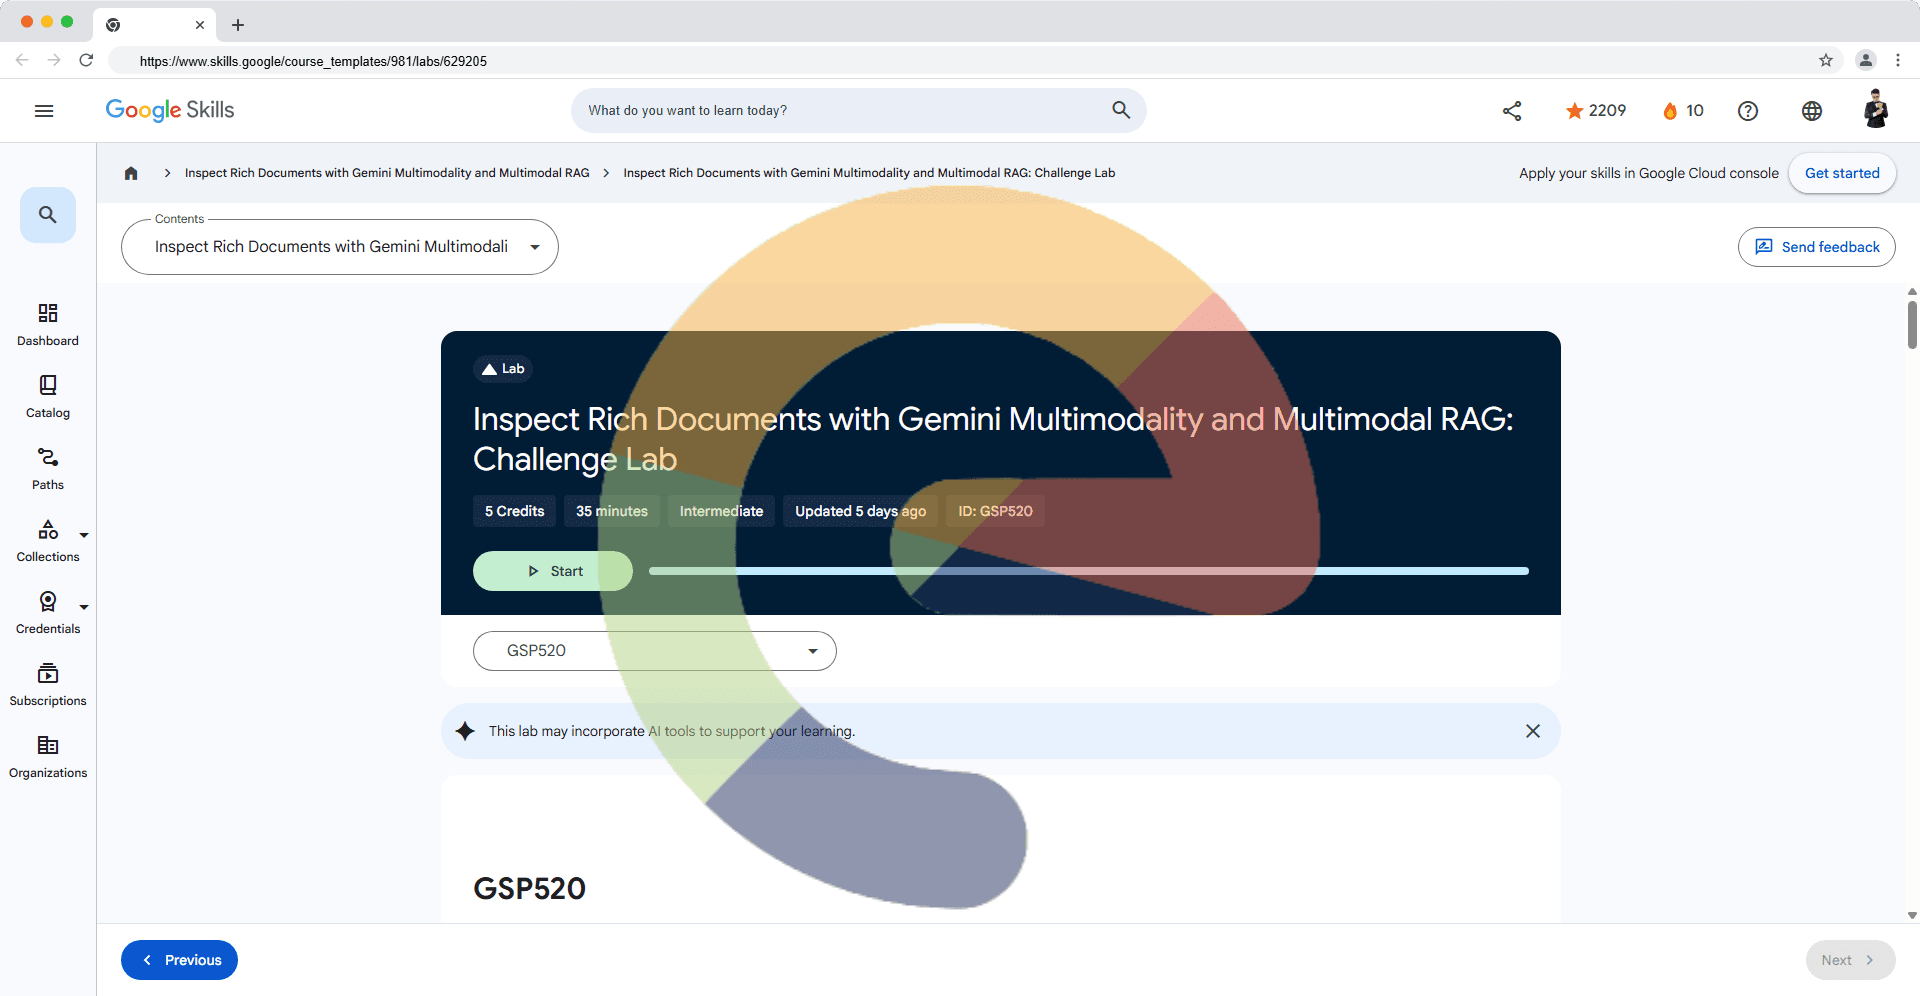Click the AI sparkle icon in notice
The width and height of the screenshot is (1920, 996).
[465, 731]
